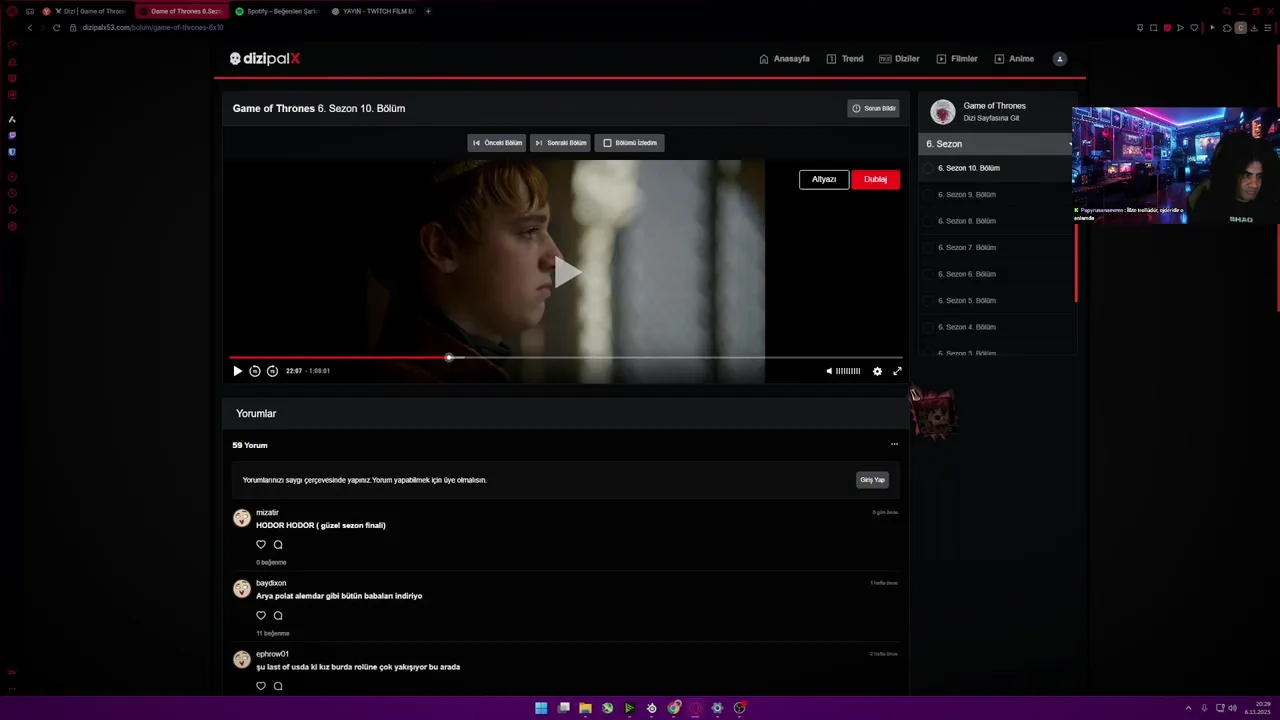Go to series page Dizi Sayfasına Git
This screenshot has width=1280, height=720.
pyautogui.click(x=991, y=118)
